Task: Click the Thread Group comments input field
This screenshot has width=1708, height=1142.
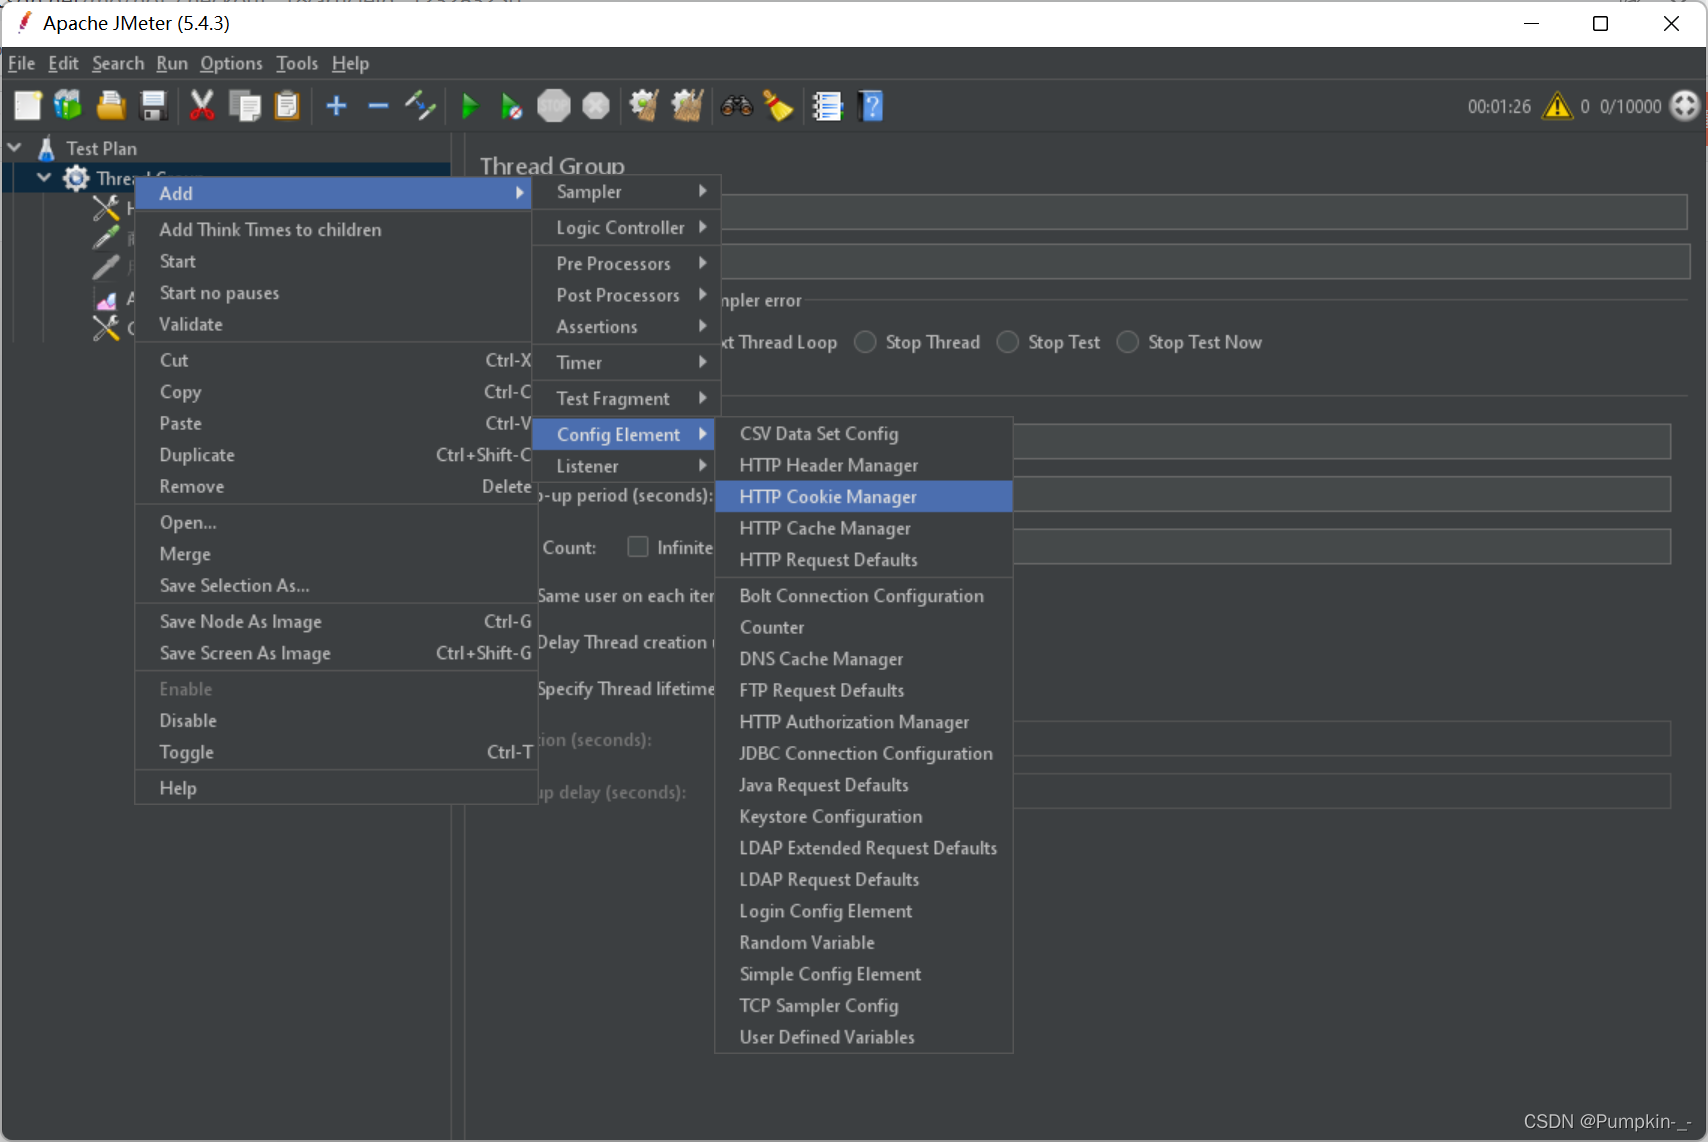Action: tap(1204, 262)
